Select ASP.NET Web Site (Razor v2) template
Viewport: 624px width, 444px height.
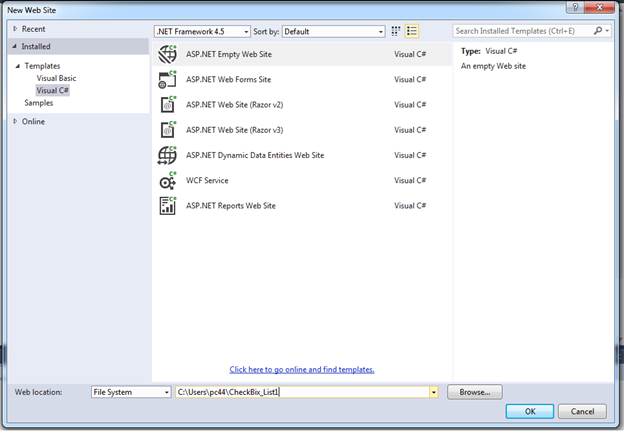pyautogui.click(x=302, y=105)
